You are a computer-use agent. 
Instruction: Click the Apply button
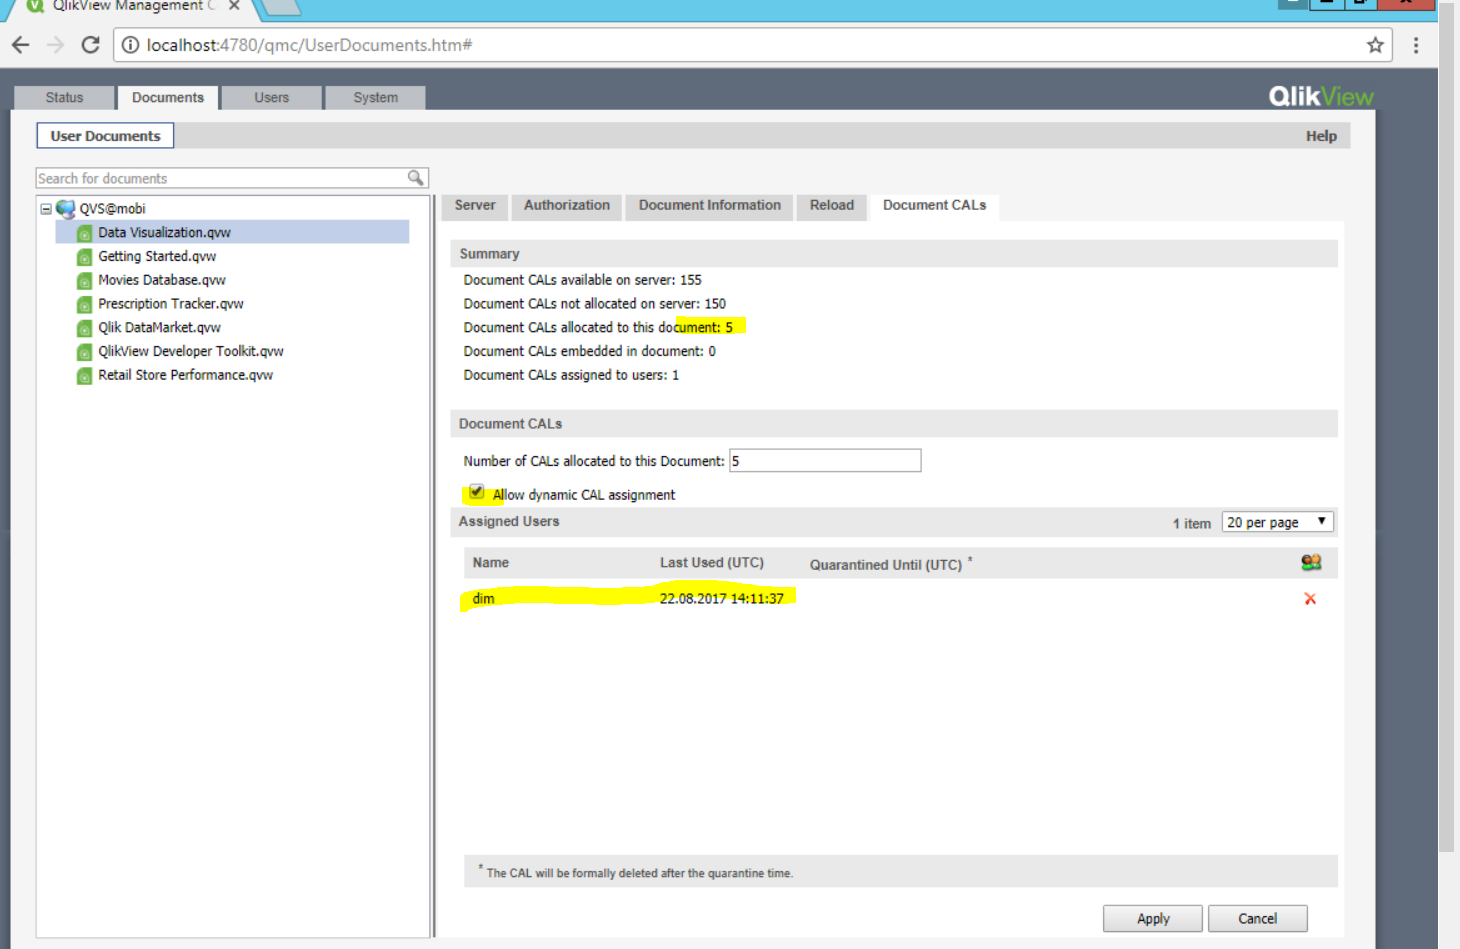pyautogui.click(x=1153, y=918)
